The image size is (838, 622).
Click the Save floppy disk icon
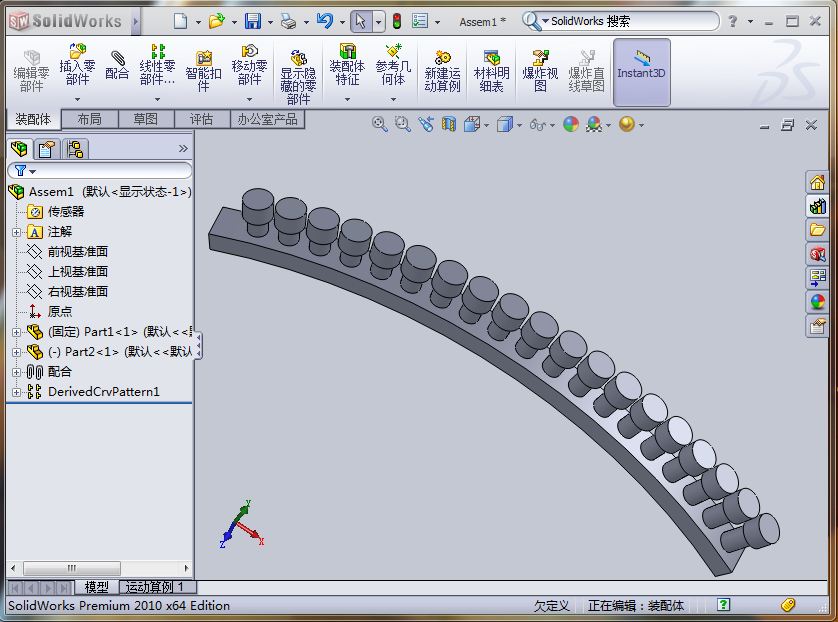(x=253, y=21)
